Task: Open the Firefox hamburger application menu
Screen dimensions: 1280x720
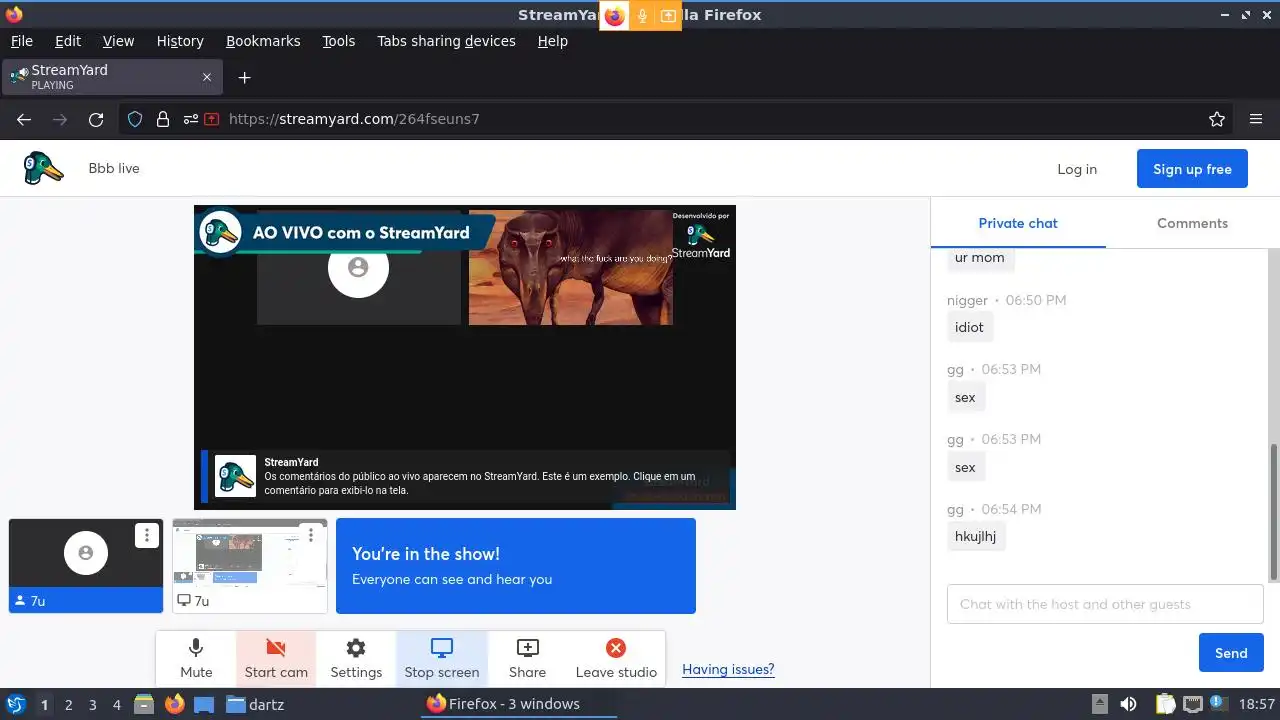Action: [1256, 119]
